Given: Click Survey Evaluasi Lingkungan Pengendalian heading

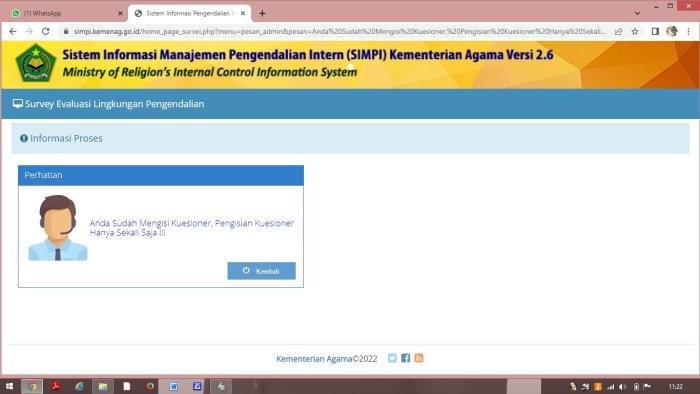Looking at the screenshot, I should click(x=115, y=104).
